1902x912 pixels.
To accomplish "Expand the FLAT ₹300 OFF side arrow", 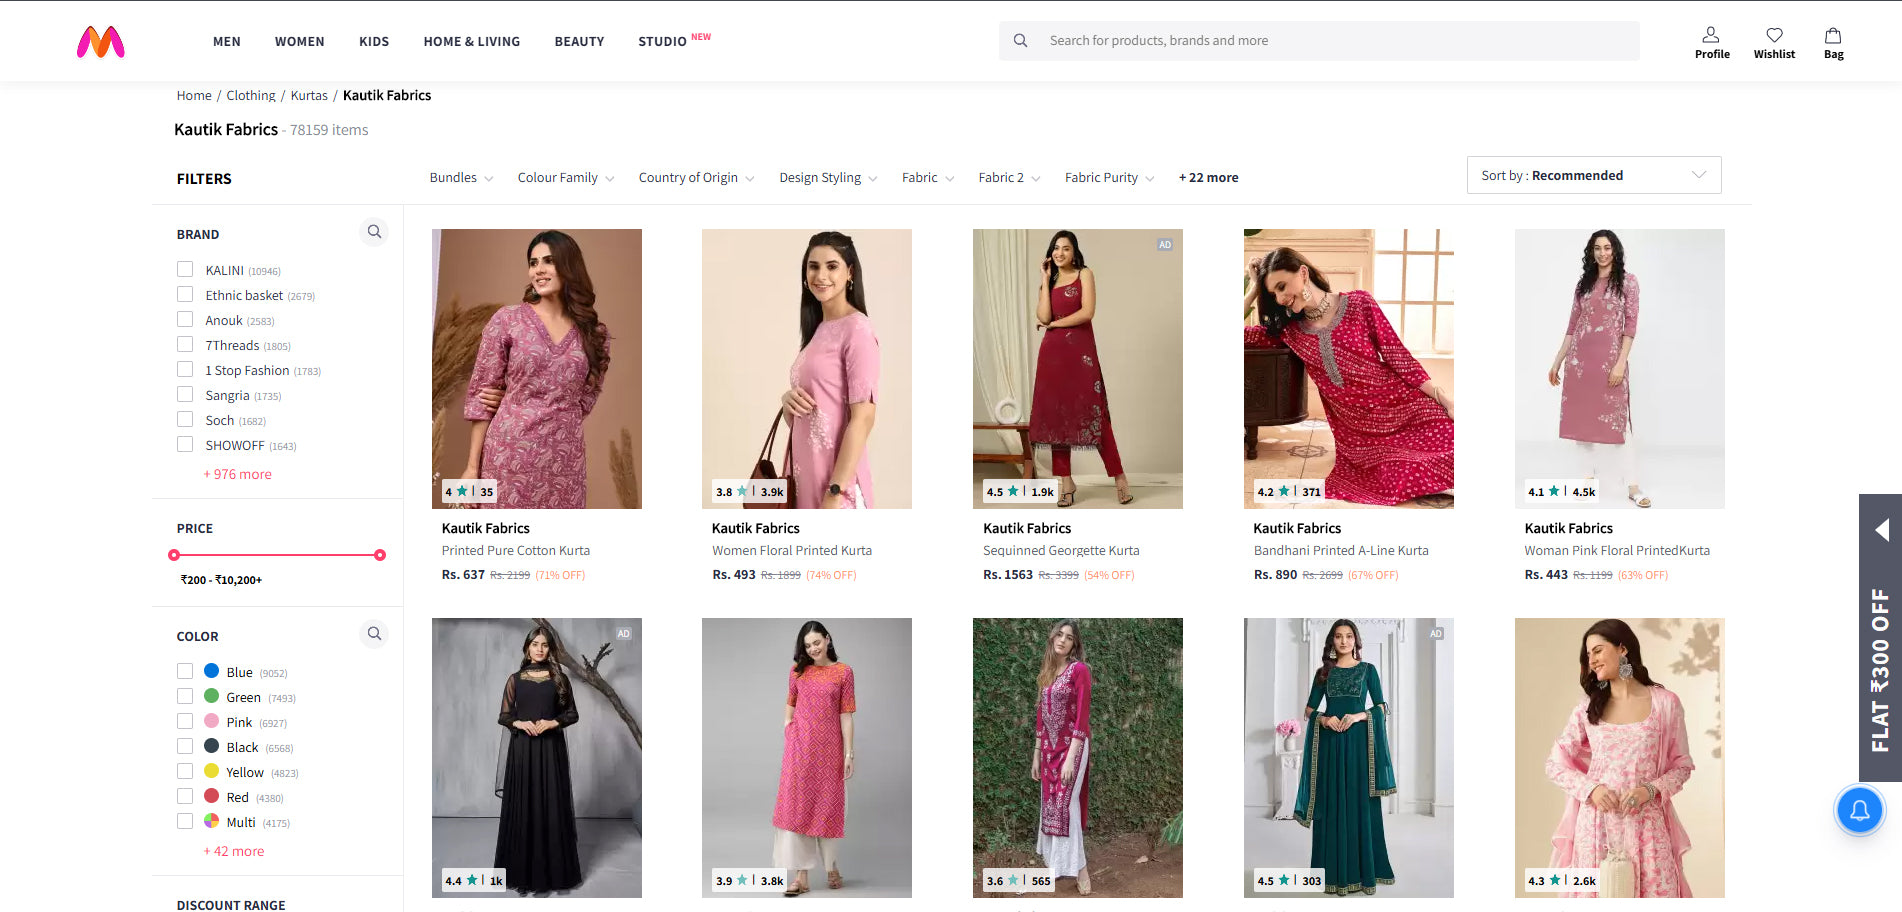I will (x=1881, y=530).
